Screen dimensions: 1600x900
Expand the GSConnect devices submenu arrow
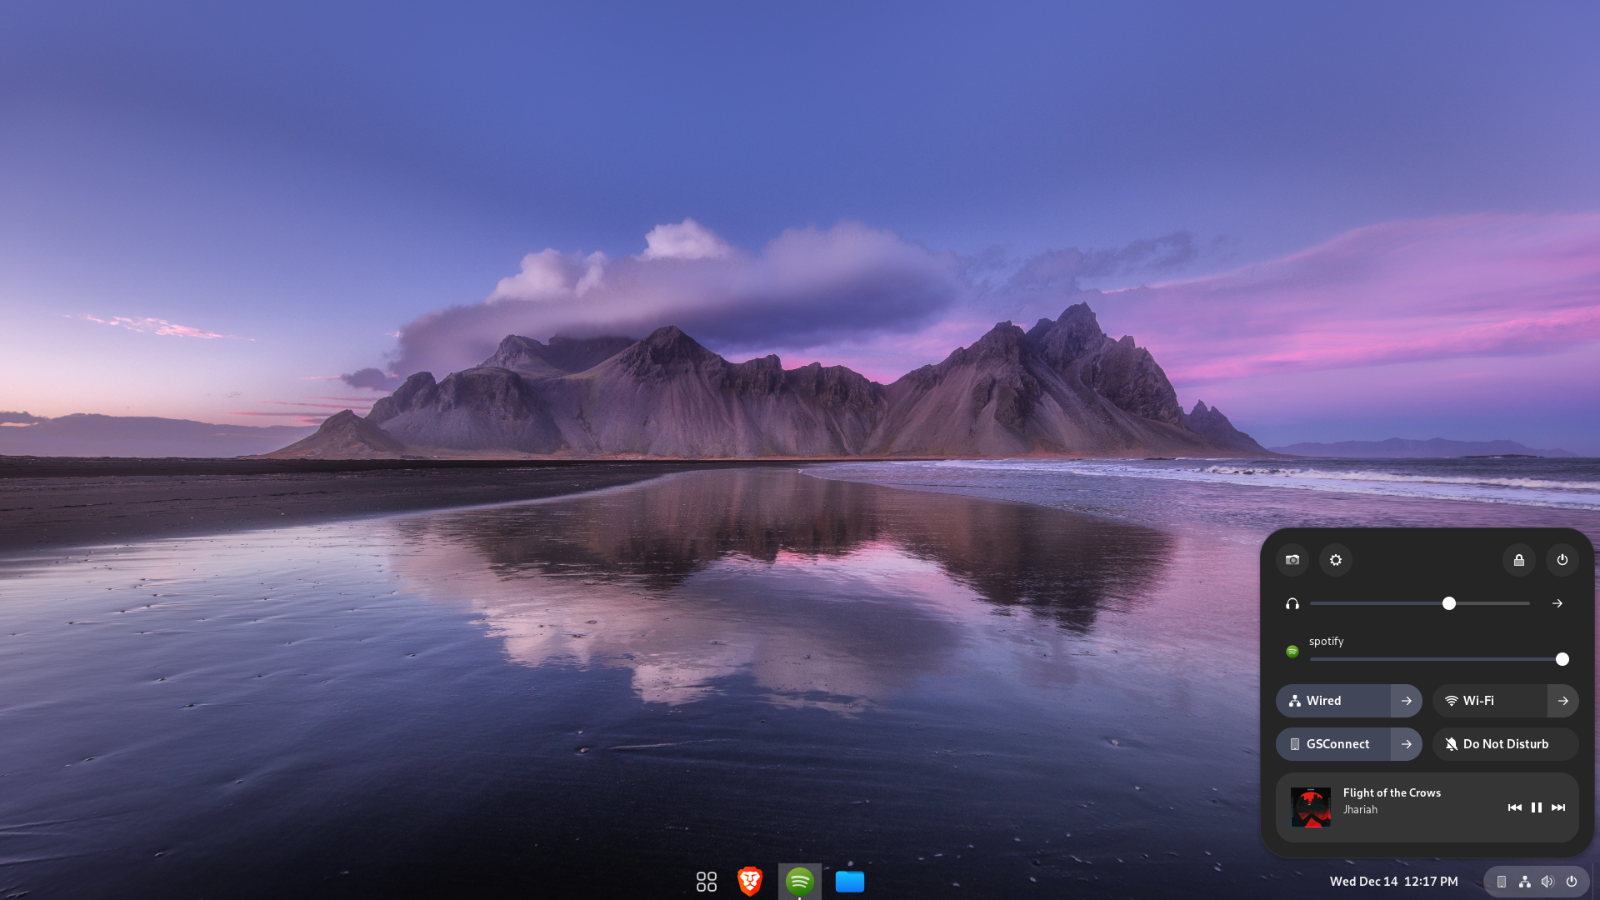click(1406, 744)
